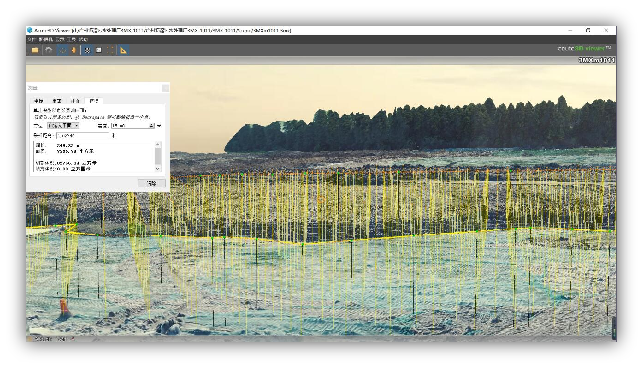The width and height of the screenshot is (644, 369).
Task: Click the curved-arrow reset view icon in toolbar
Action: point(49,50)
